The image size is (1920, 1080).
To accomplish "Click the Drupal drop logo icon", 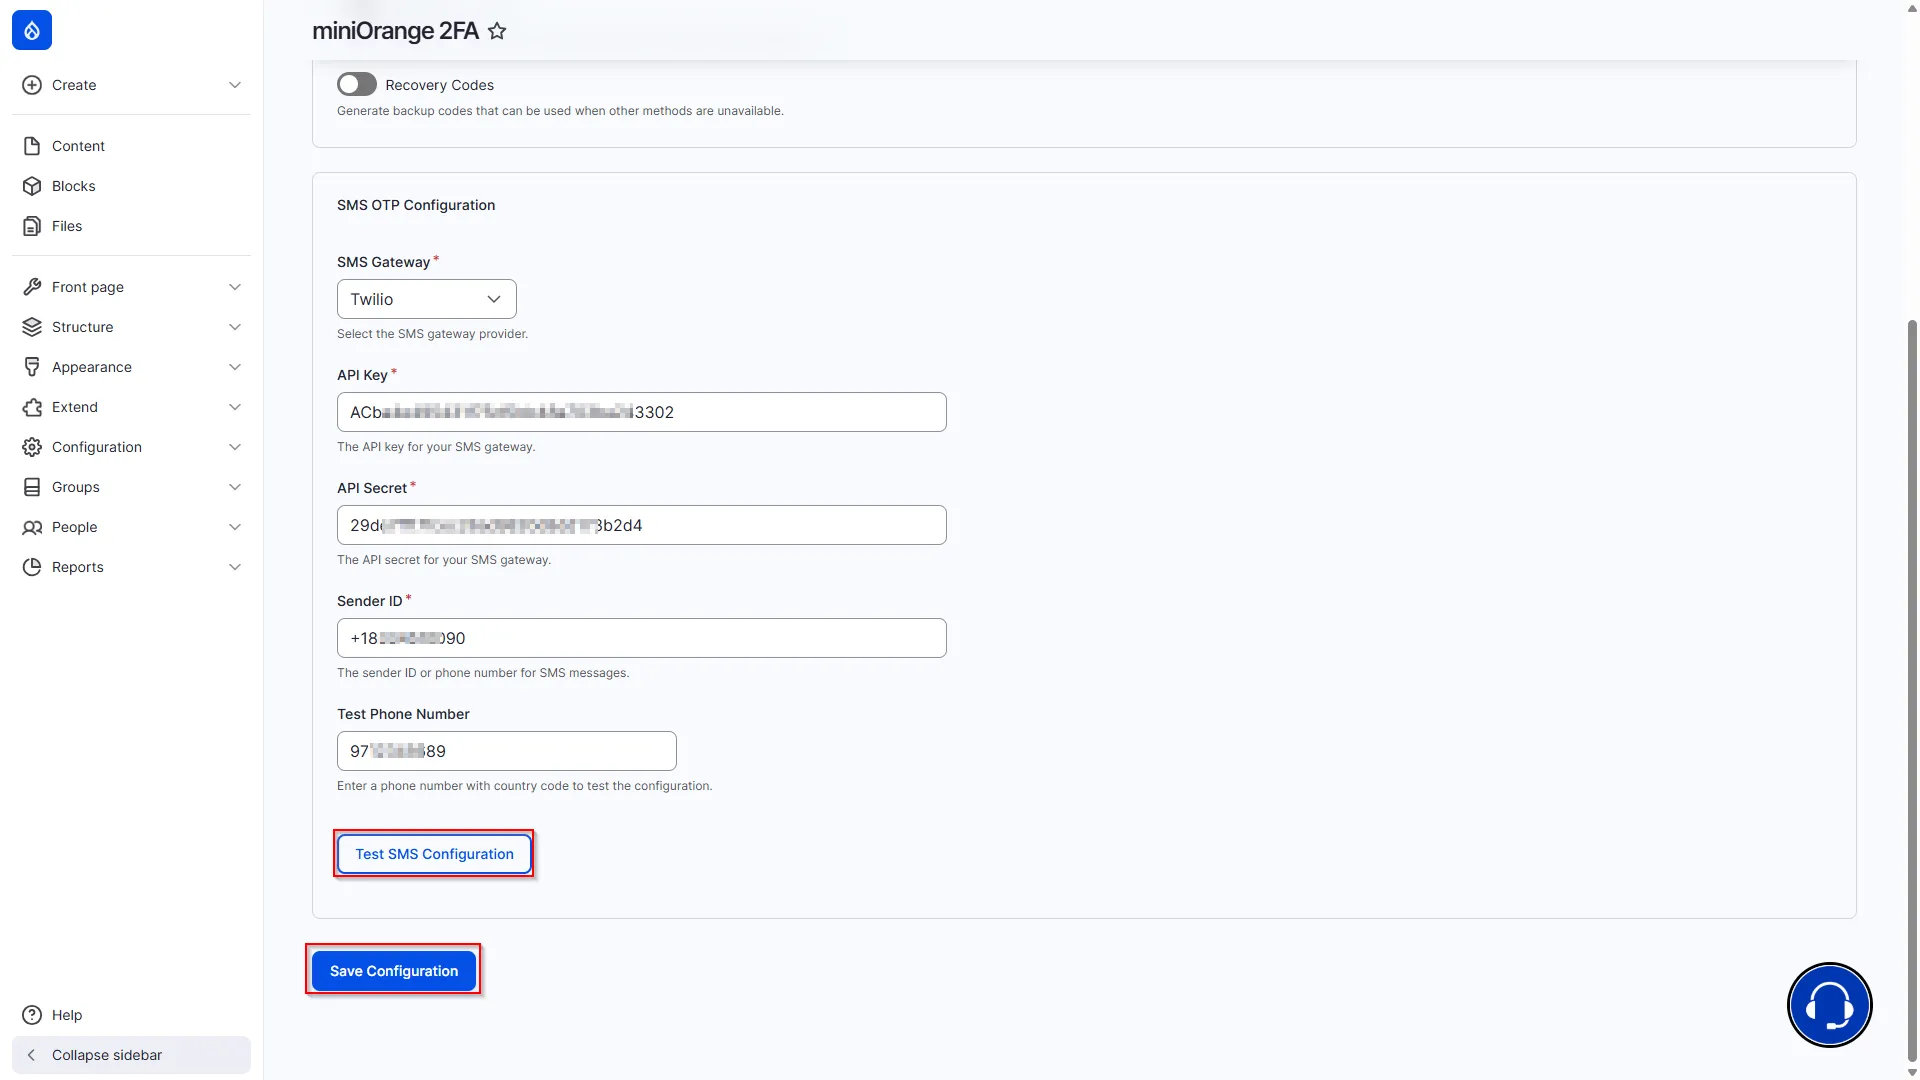I will click(32, 30).
